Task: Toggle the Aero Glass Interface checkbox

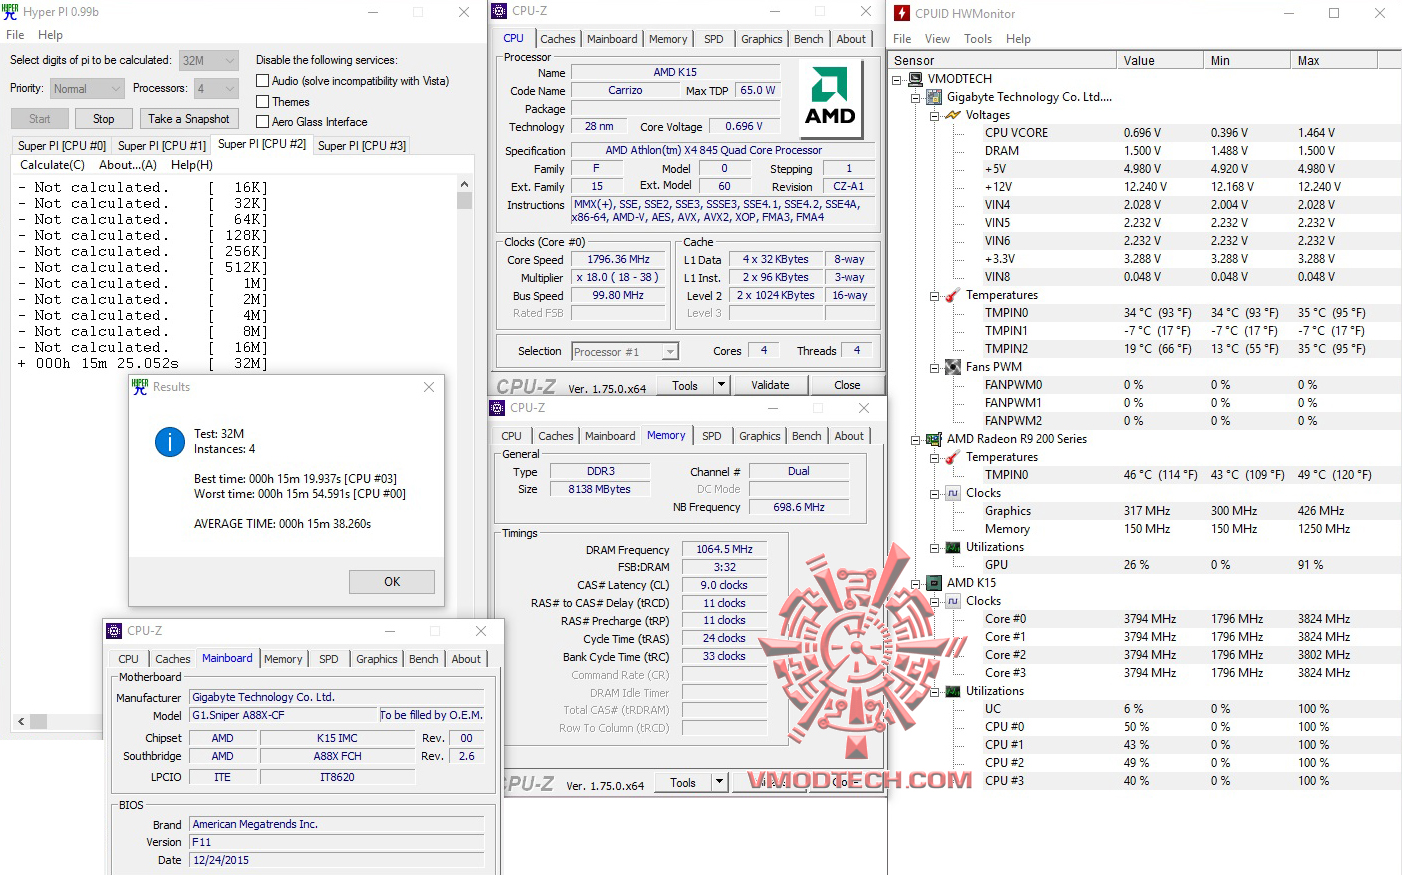Action: [x=263, y=122]
